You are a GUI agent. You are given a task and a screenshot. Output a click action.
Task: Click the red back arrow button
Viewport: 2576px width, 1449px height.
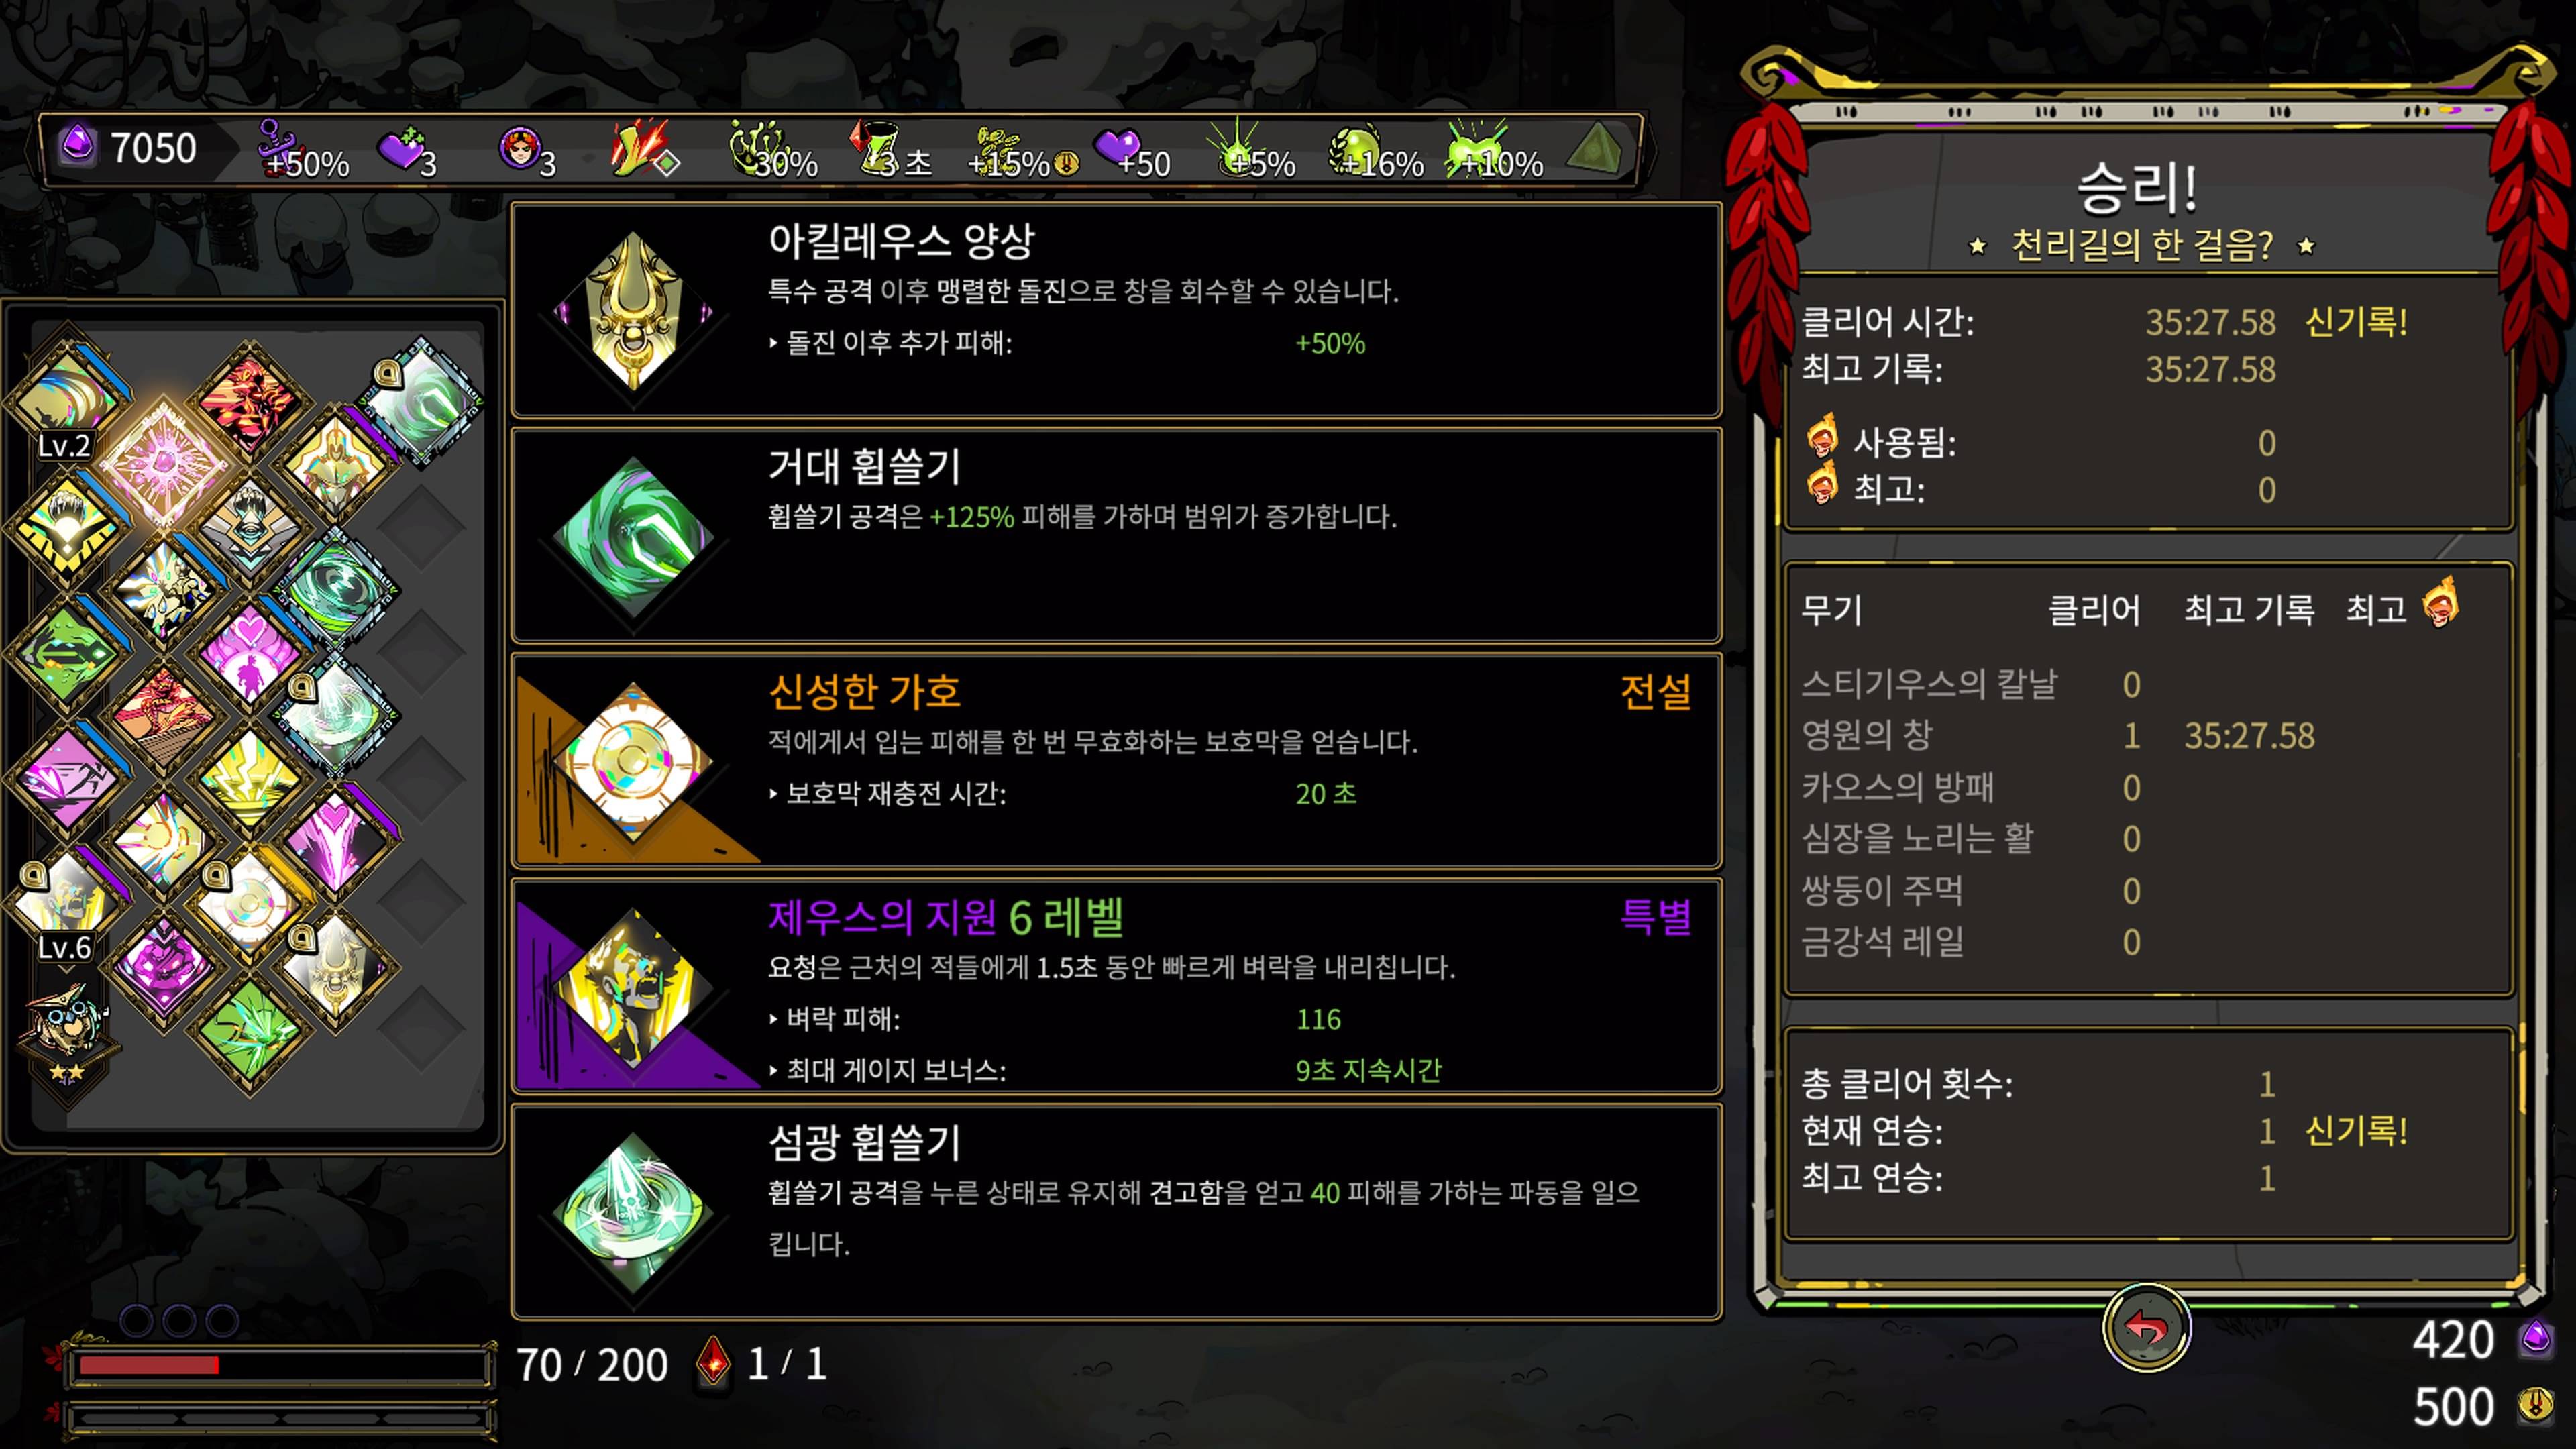click(x=2146, y=1328)
